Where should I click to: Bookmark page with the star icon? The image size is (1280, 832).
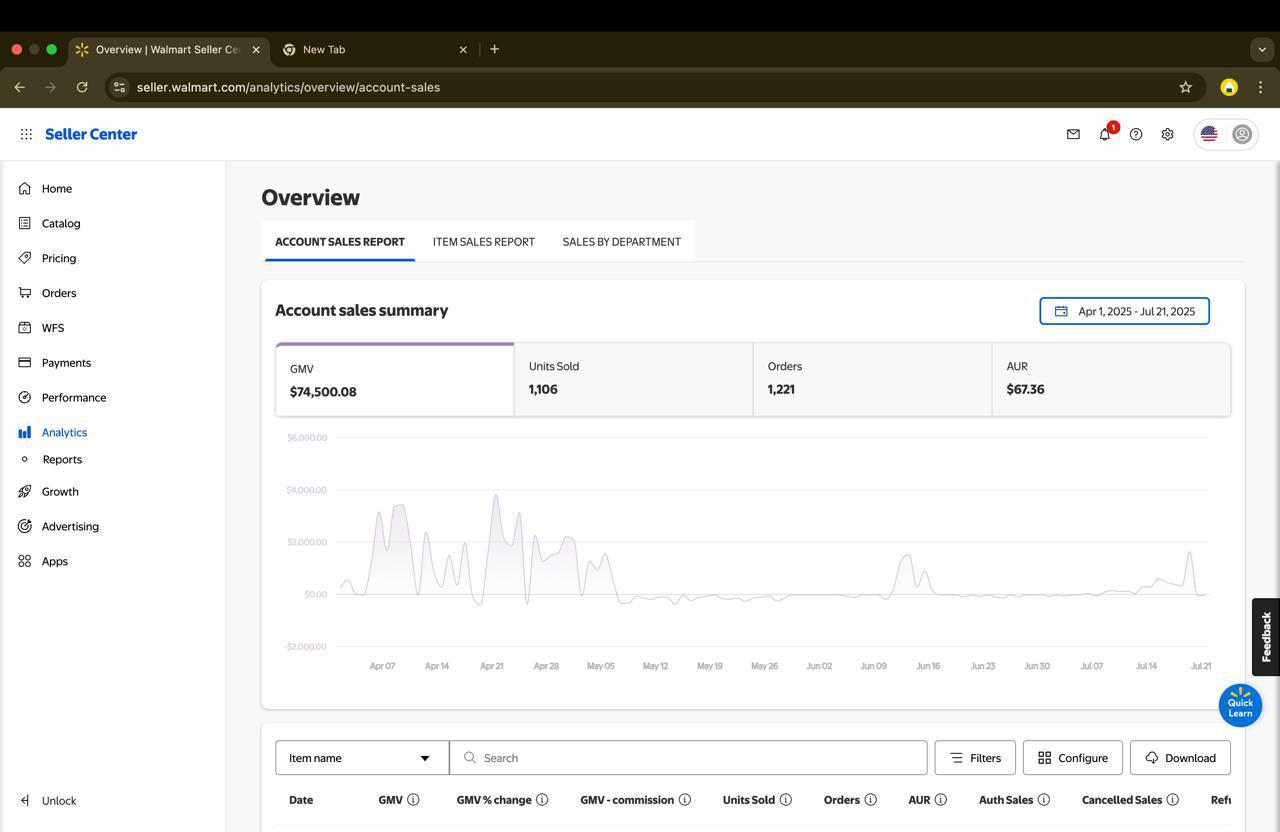coord(1185,87)
